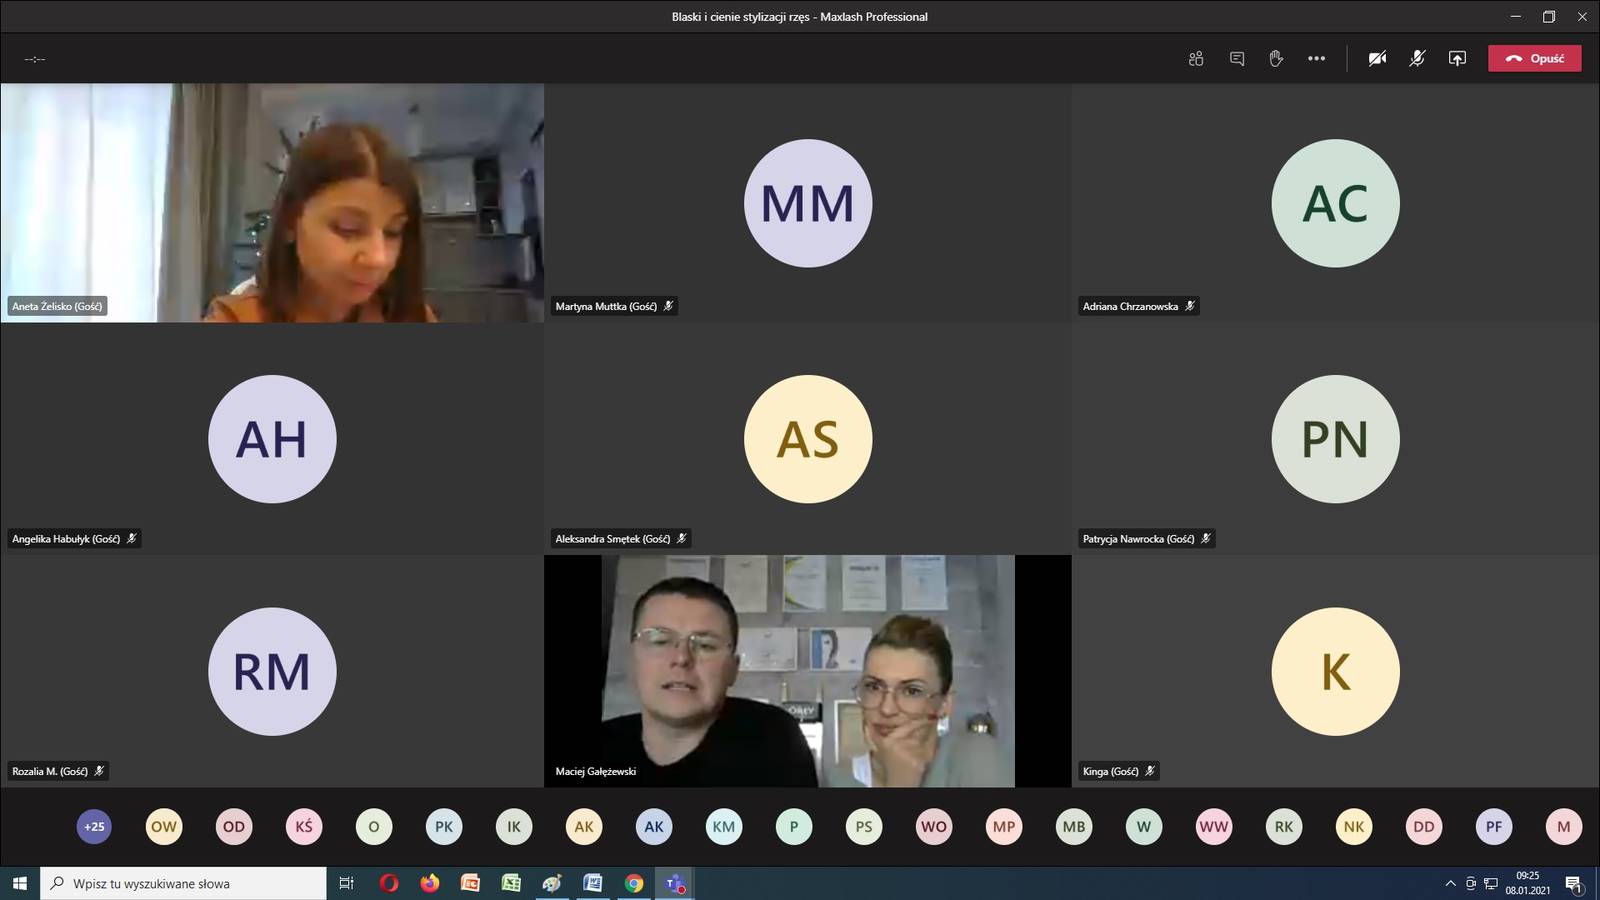This screenshot has height=900, width=1600.
Task: Select Aneta Żelisko video tile
Action: tap(272, 203)
